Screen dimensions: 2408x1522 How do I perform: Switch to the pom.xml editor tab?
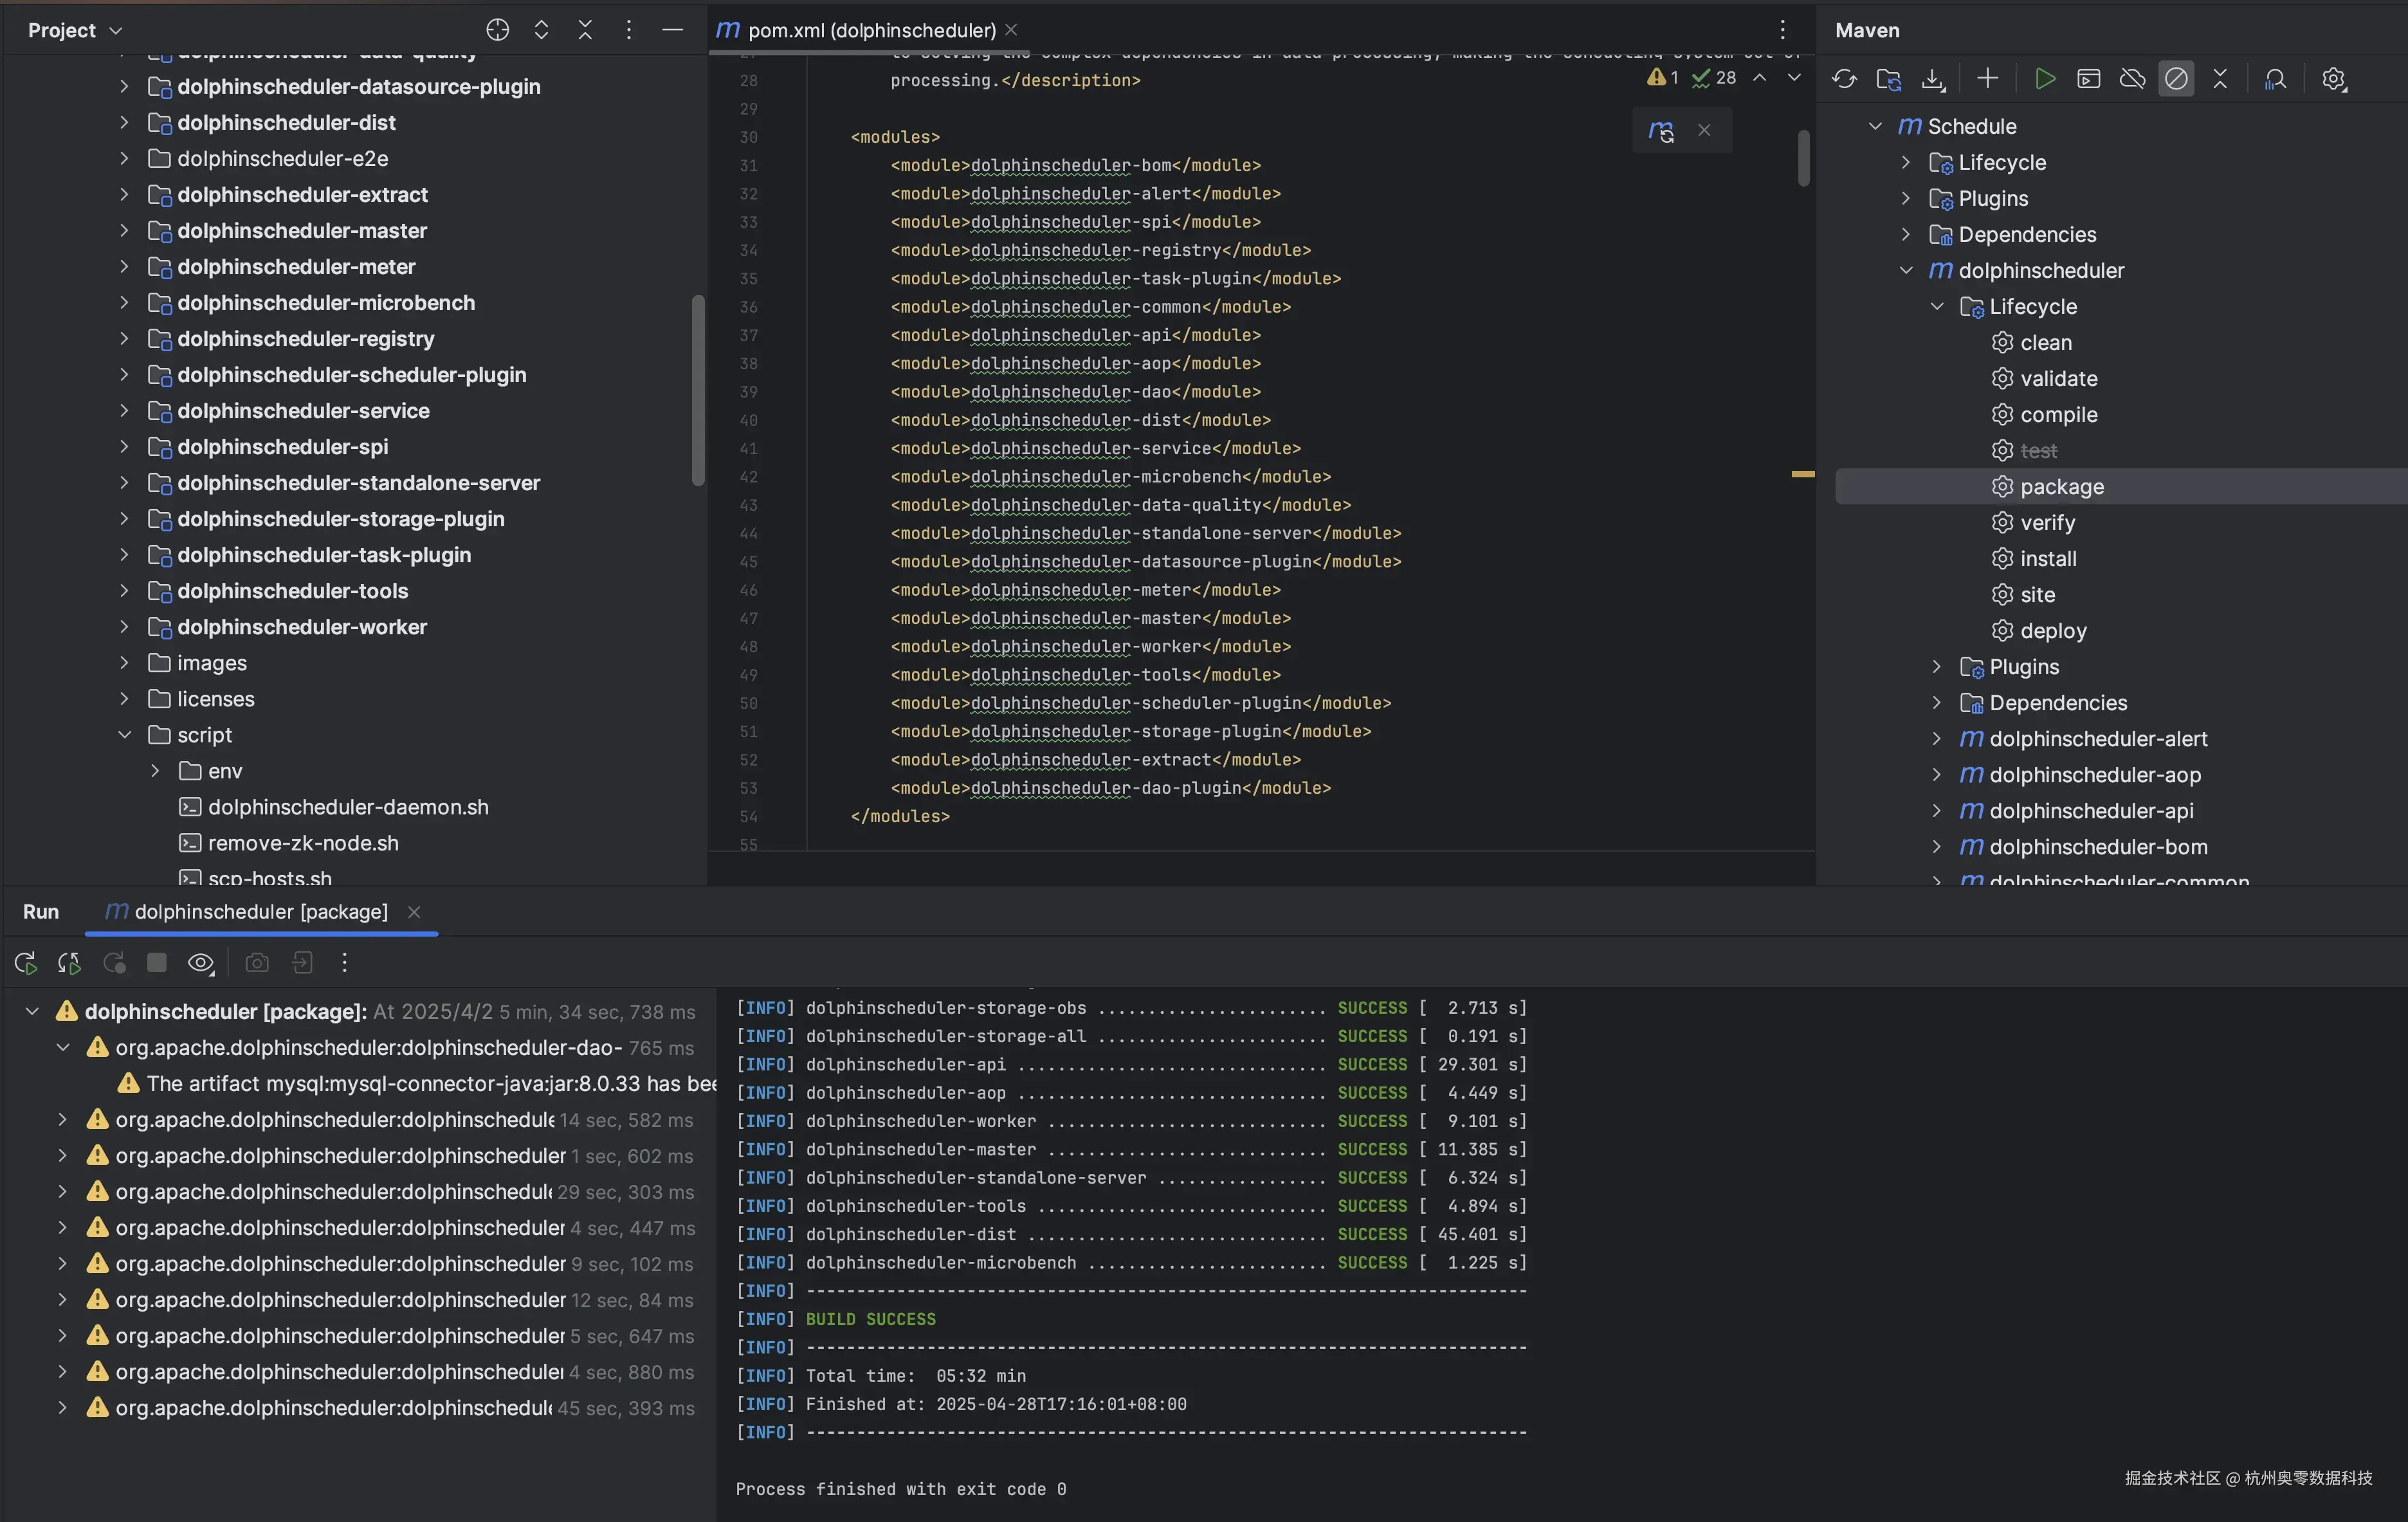(860, 29)
